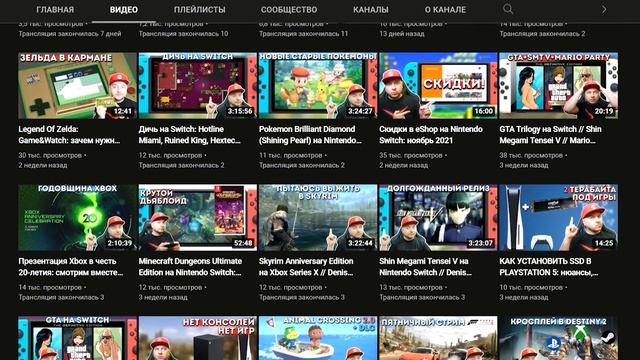The height and width of the screenshot is (360, 640).
Task: Play the НОВЫЕ СТАРЫЕ ПОКЕМОНЫ thumbnail
Action: (318, 86)
